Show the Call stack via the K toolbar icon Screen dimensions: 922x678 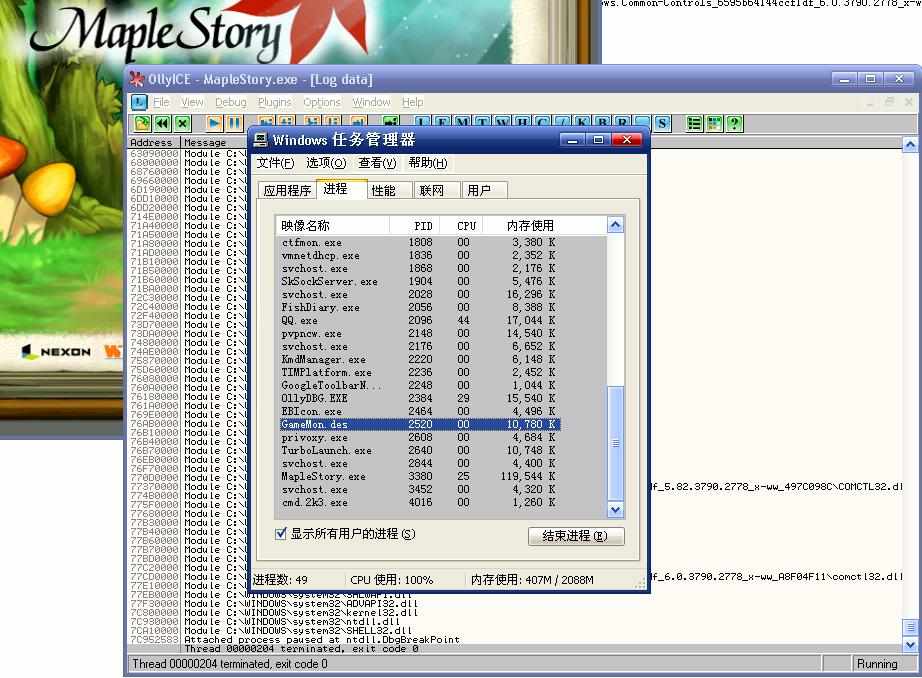[582, 123]
